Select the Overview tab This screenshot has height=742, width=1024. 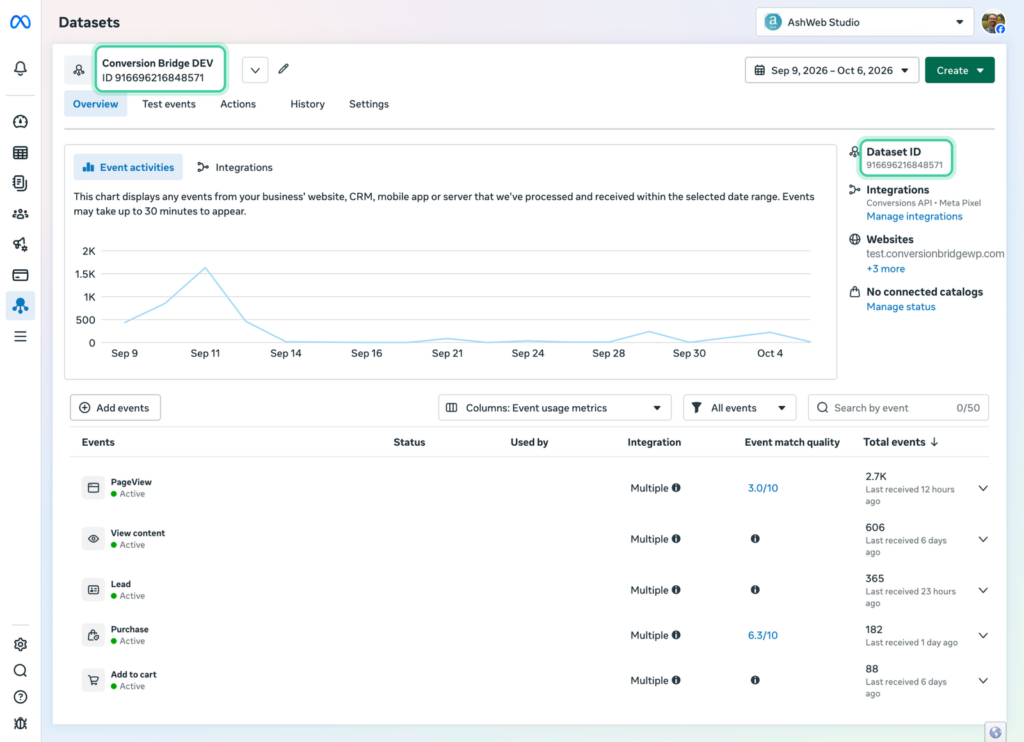click(95, 104)
